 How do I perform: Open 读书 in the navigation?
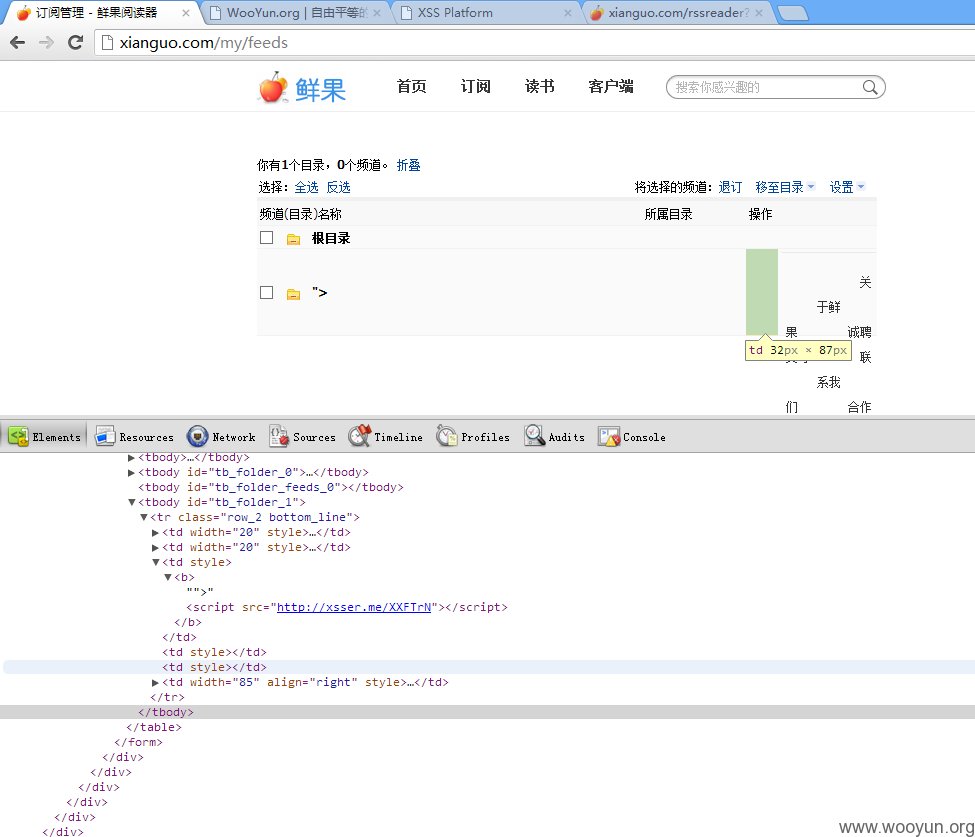(x=540, y=86)
